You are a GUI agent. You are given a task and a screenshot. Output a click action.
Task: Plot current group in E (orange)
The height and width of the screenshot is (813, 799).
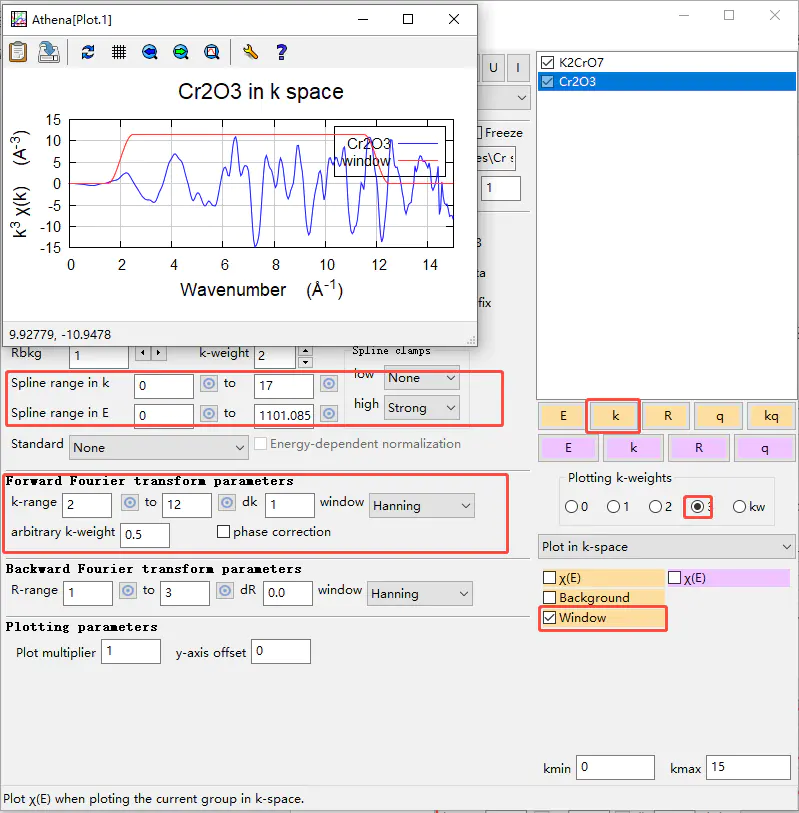563,415
